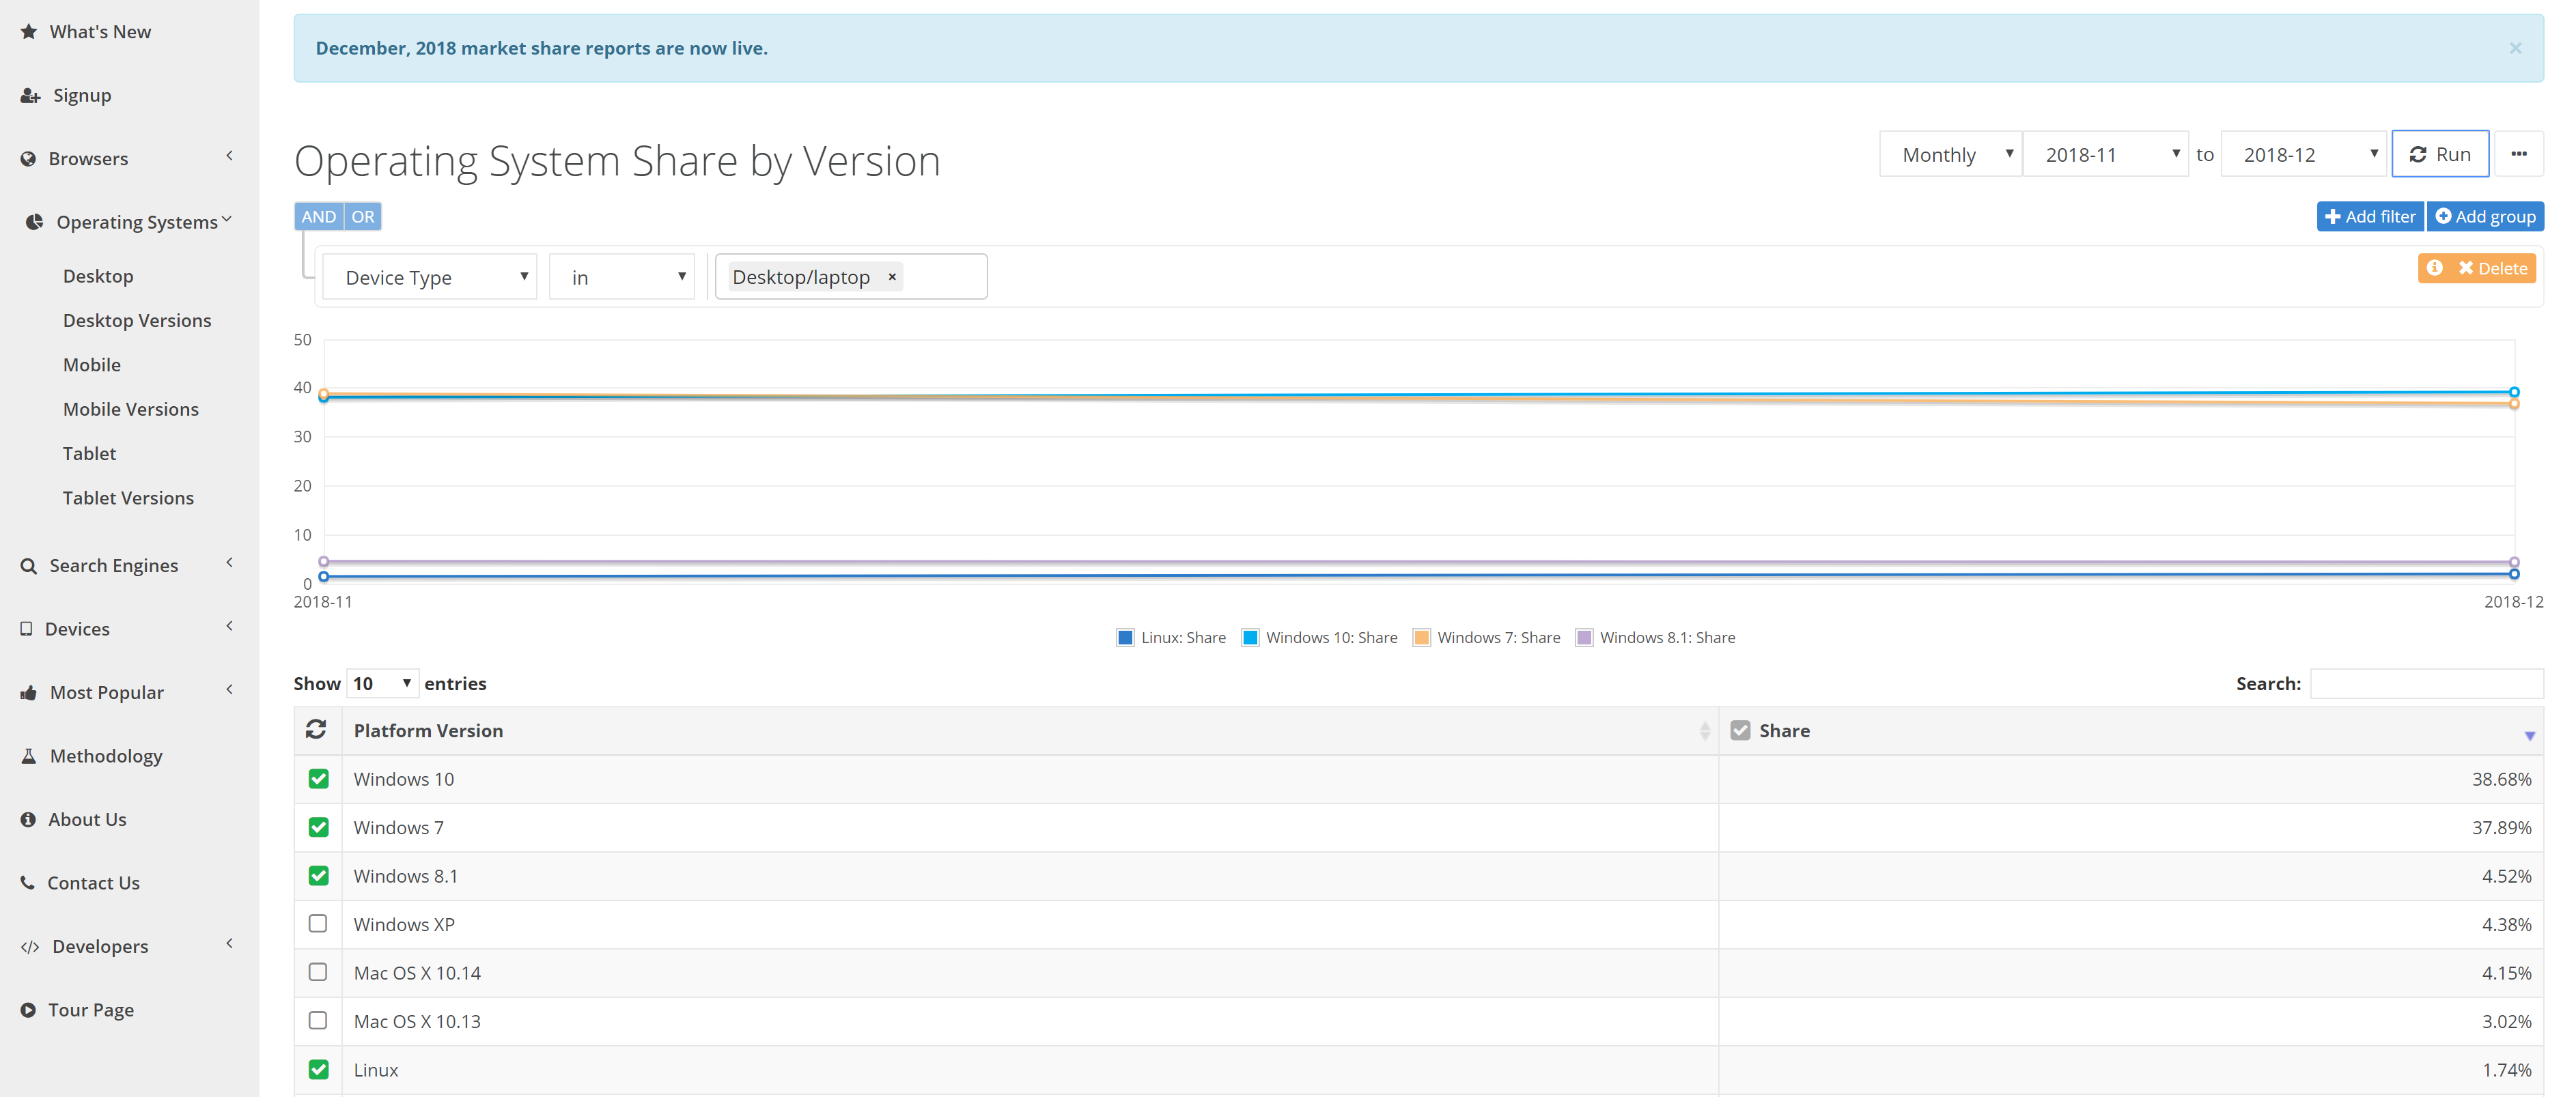Enable the Mac OS X 10.14 checkbox
This screenshot has height=1097, width=2576.
click(x=318, y=972)
